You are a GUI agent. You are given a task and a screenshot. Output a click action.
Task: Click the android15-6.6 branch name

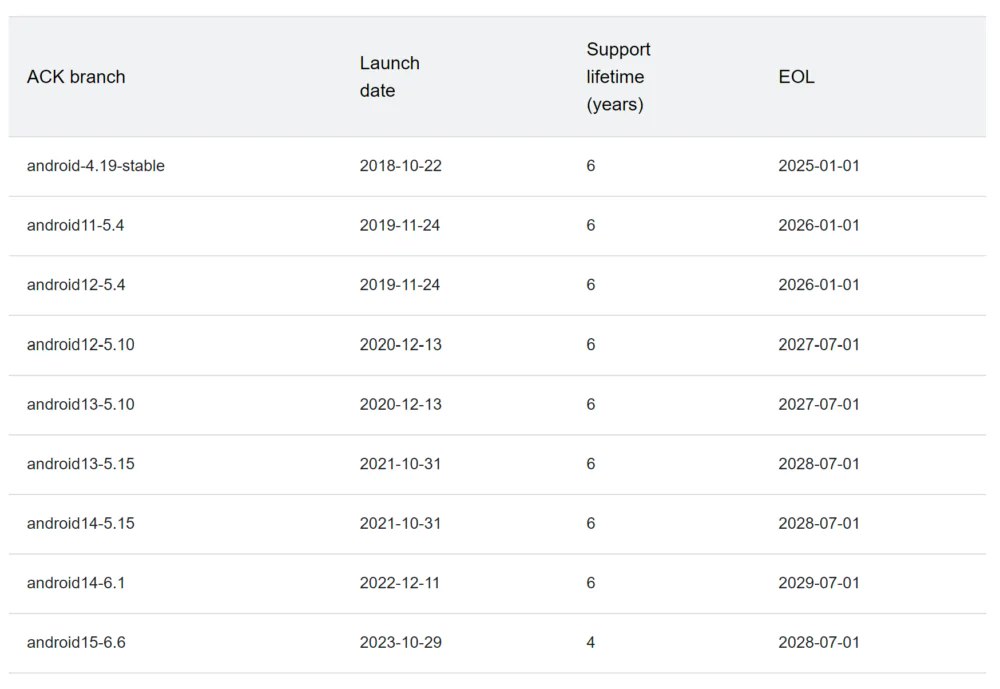[76, 642]
